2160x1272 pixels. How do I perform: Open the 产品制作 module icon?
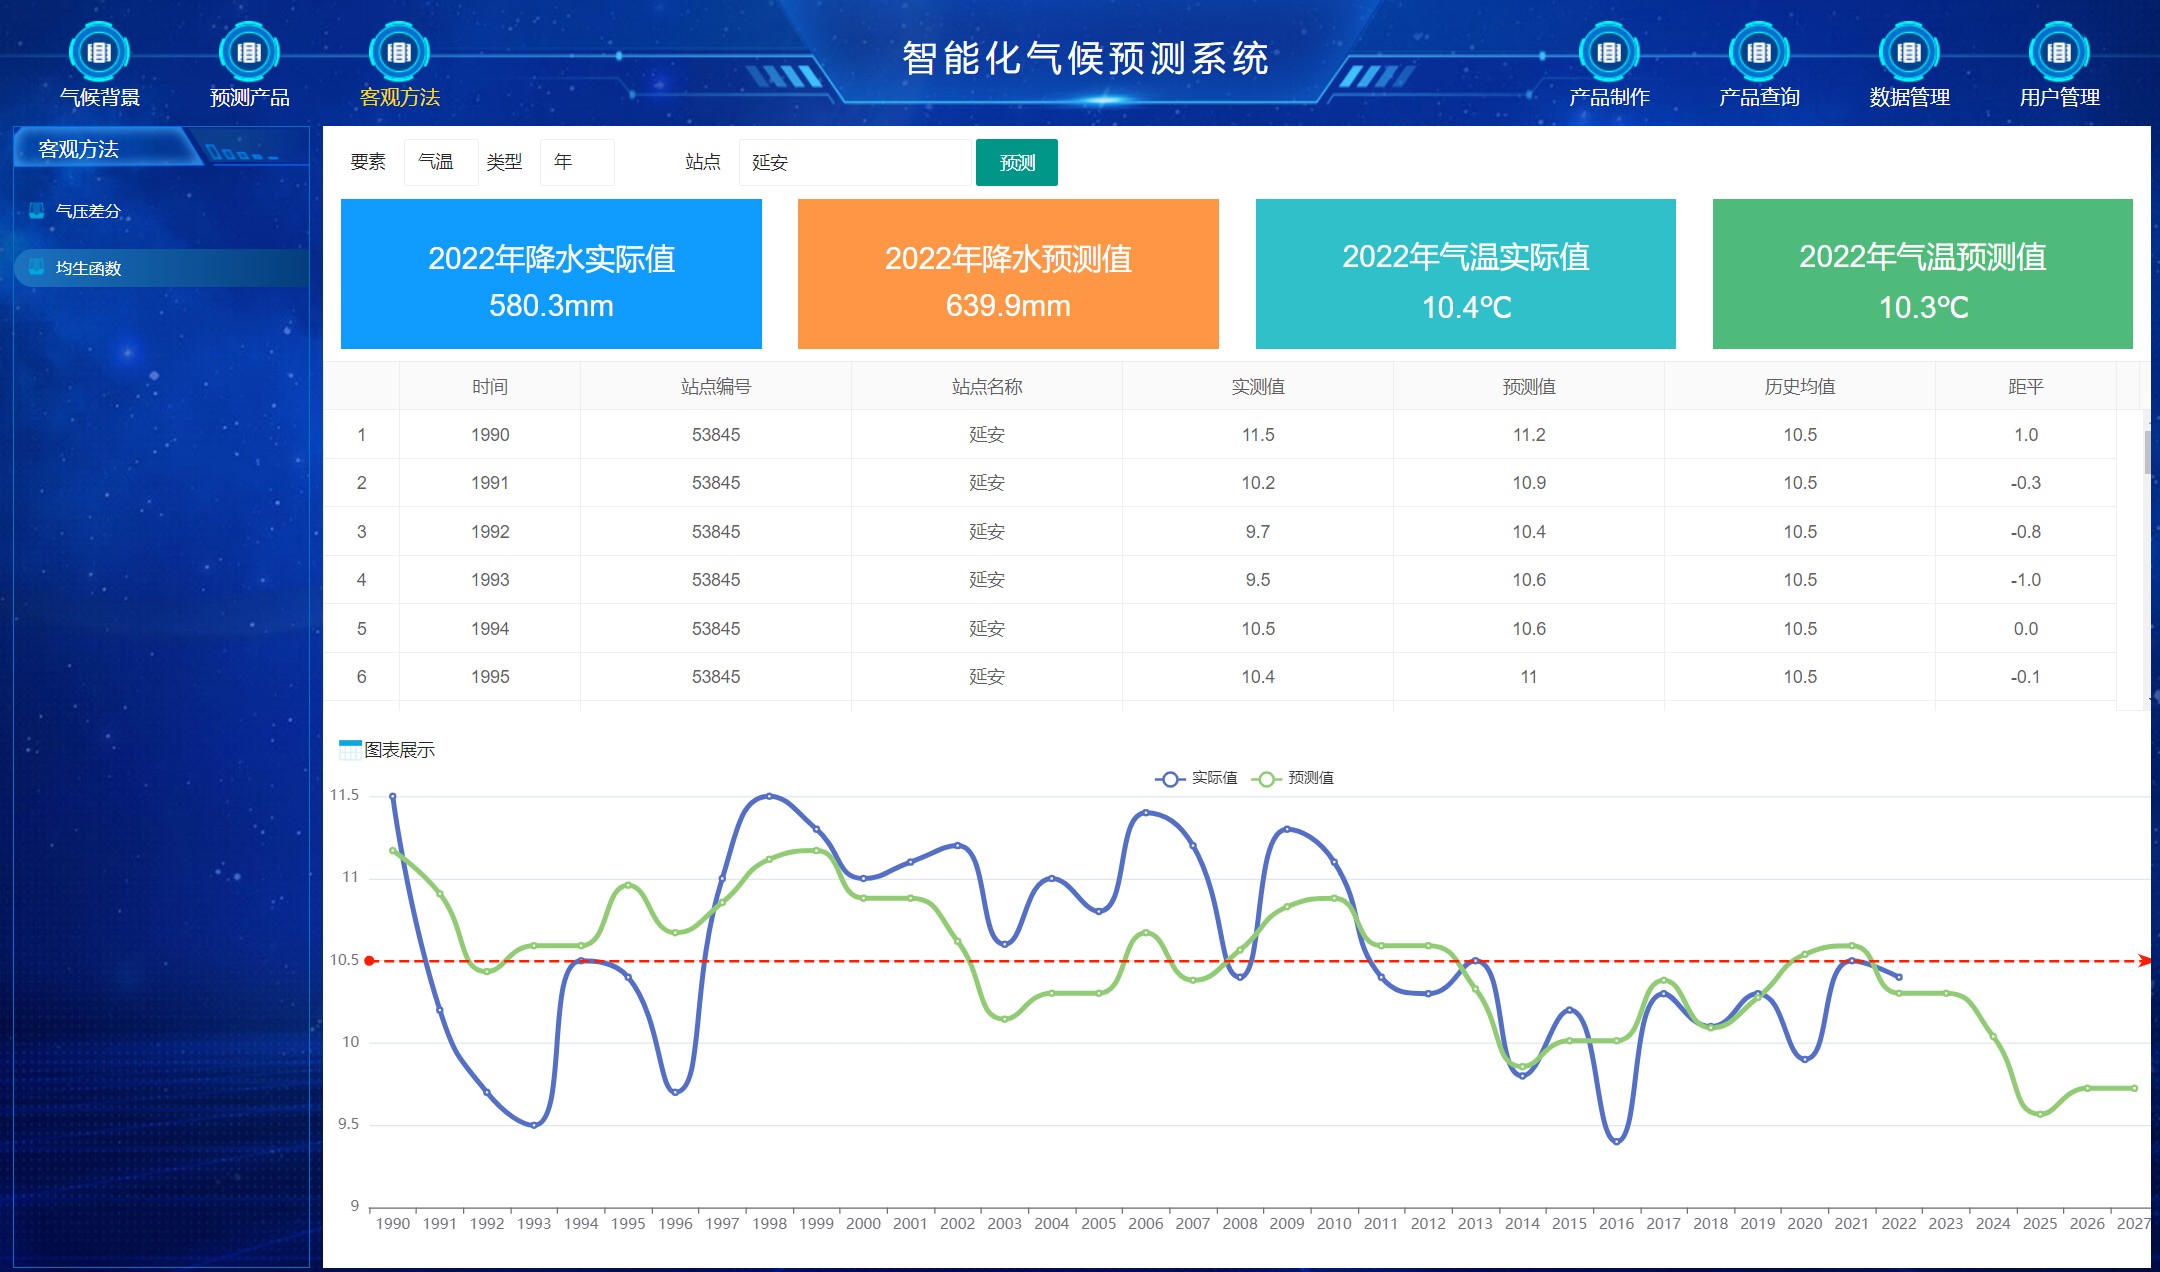pyautogui.click(x=1609, y=52)
